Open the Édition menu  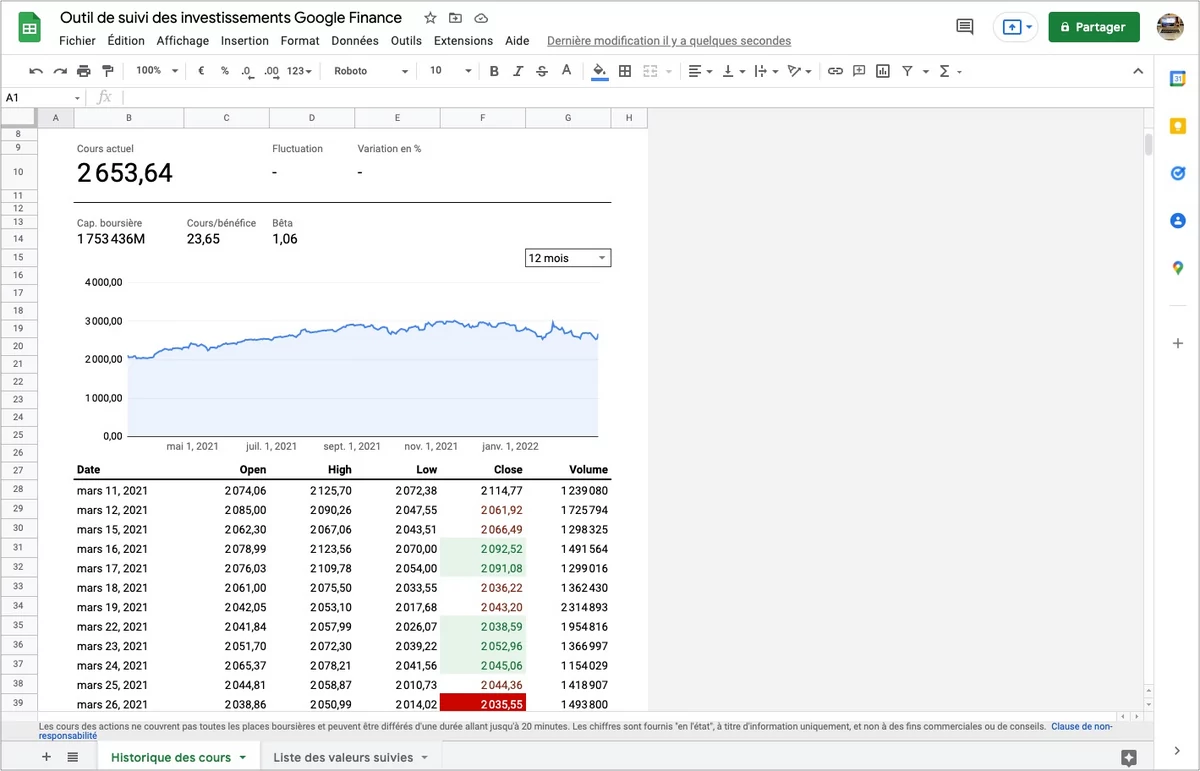[x=126, y=41]
